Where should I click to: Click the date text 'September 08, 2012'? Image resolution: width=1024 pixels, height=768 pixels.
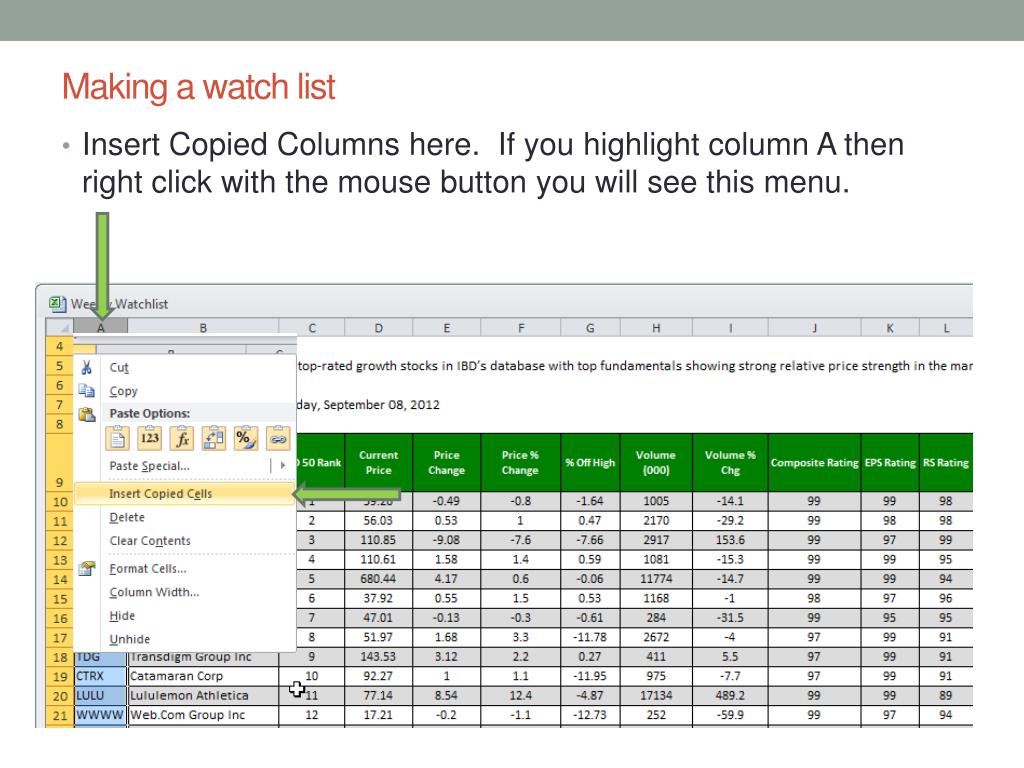pos(381,405)
